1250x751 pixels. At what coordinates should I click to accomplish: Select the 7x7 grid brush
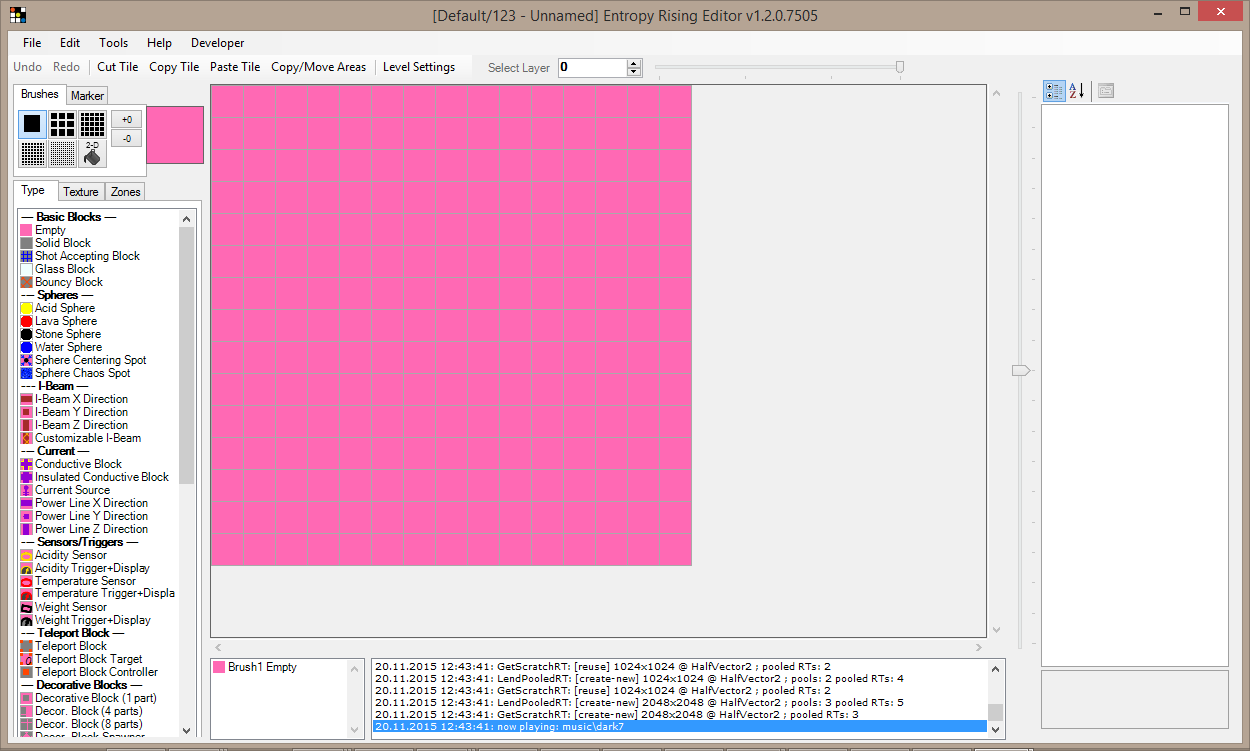point(32,153)
